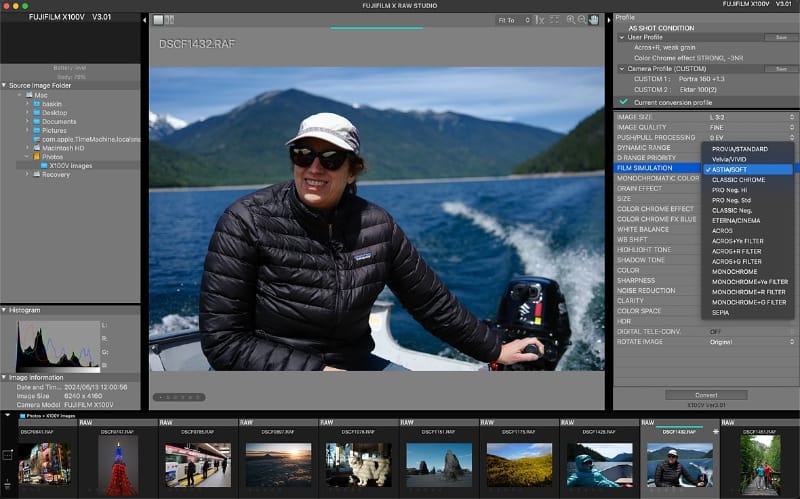Select the WHITE BALANCE setting row

[x=658, y=230]
